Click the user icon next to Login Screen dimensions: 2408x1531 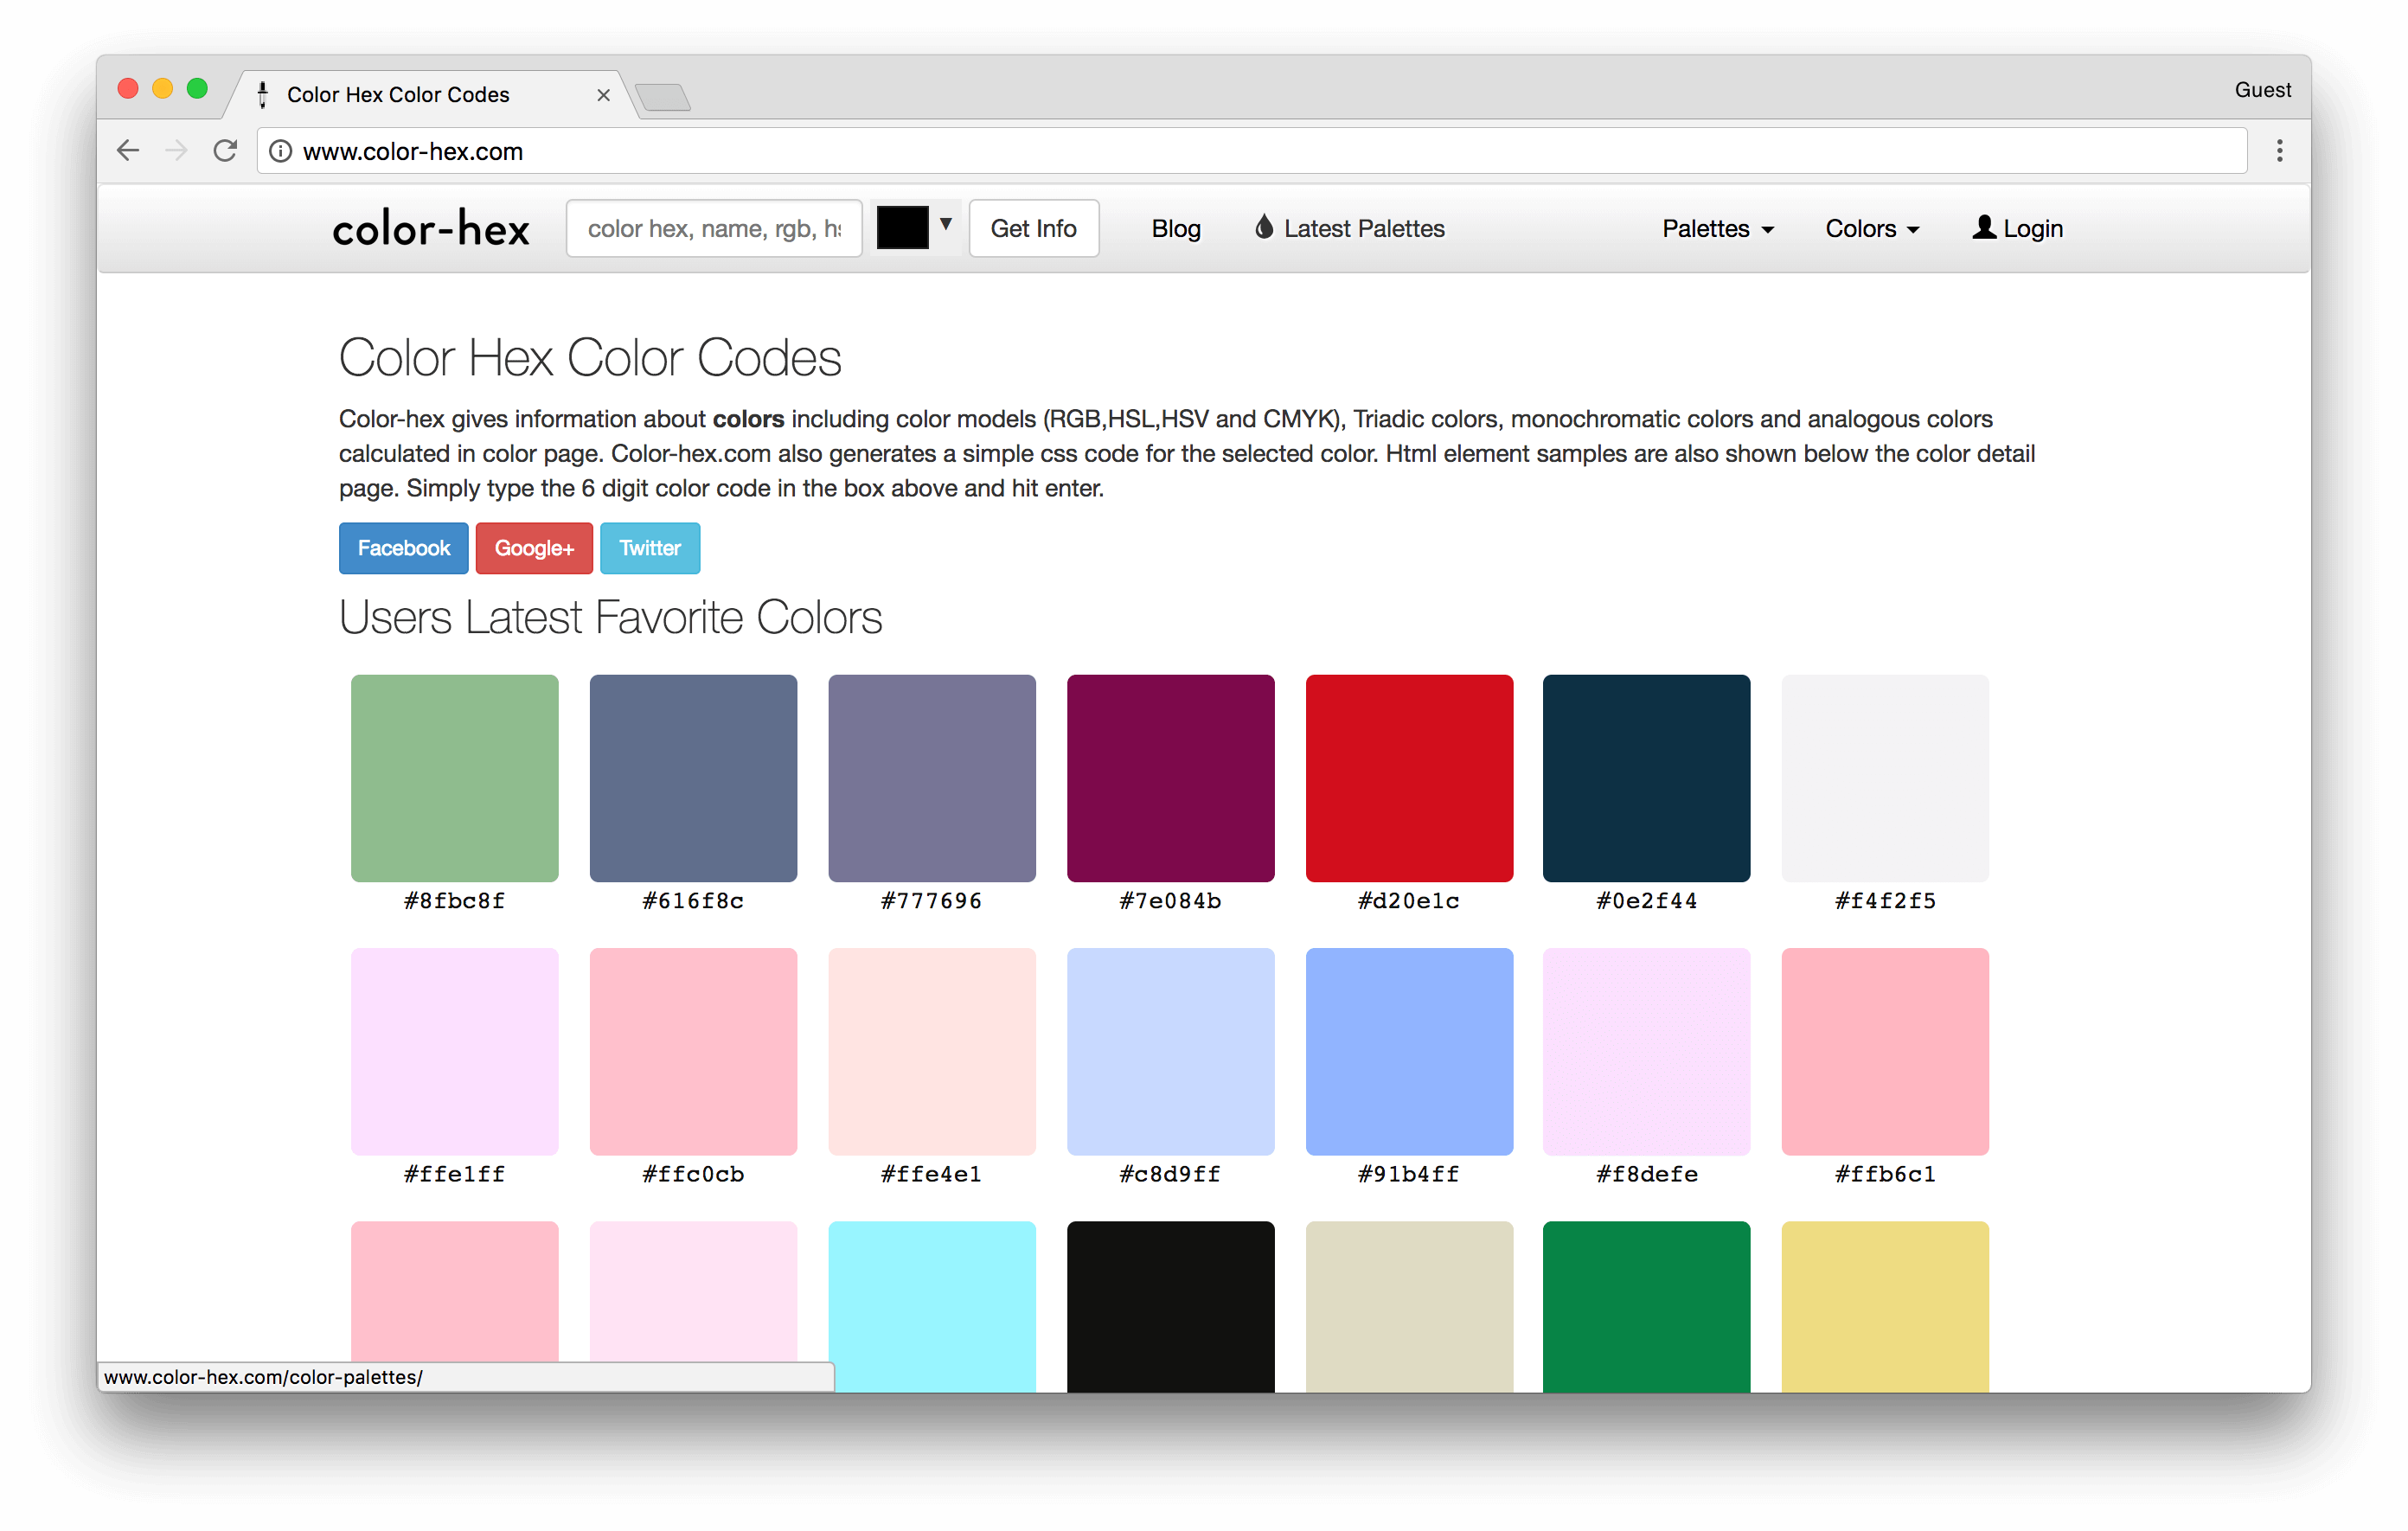point(1984,228)
